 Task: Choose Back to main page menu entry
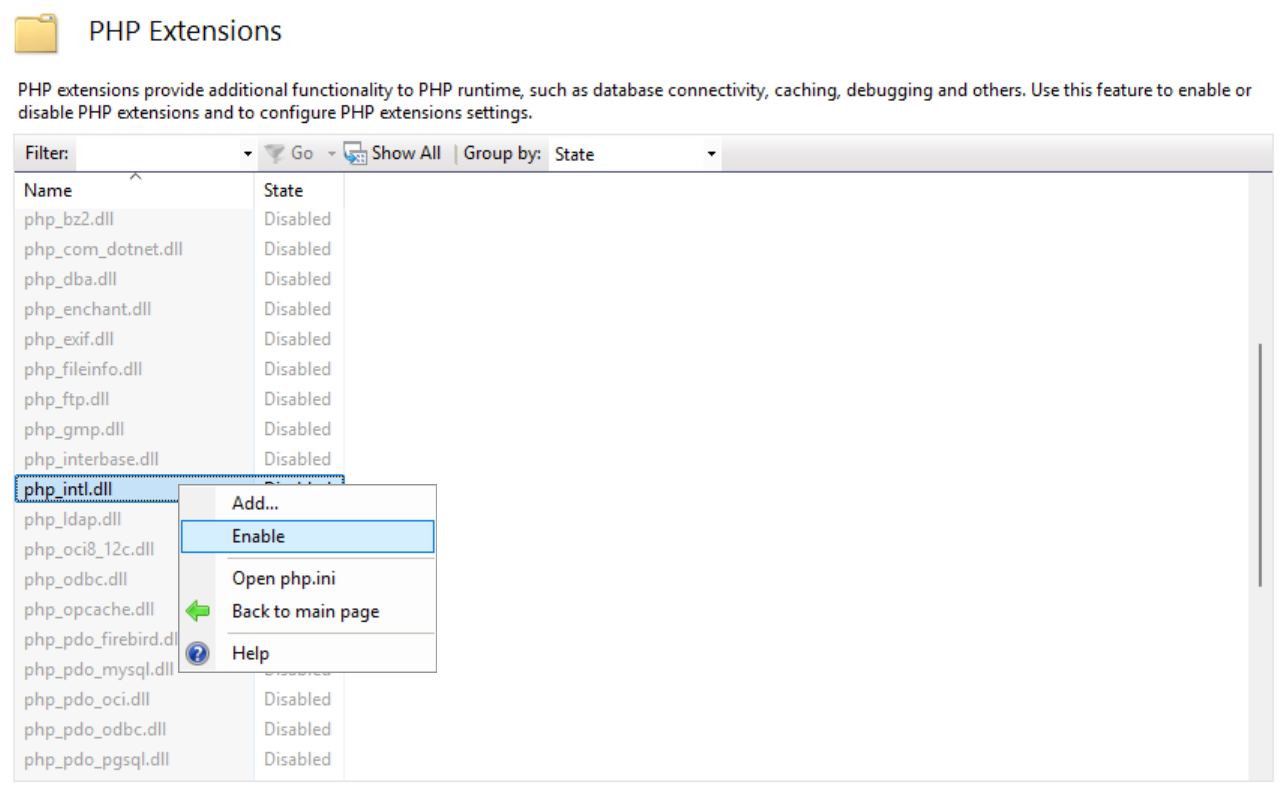(x=307, y=611)
